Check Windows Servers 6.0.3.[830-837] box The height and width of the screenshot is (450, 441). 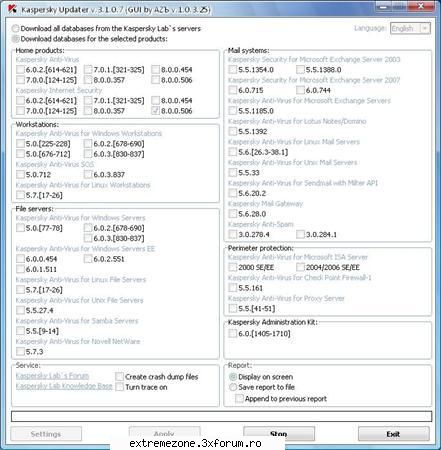tap(88, 238)
